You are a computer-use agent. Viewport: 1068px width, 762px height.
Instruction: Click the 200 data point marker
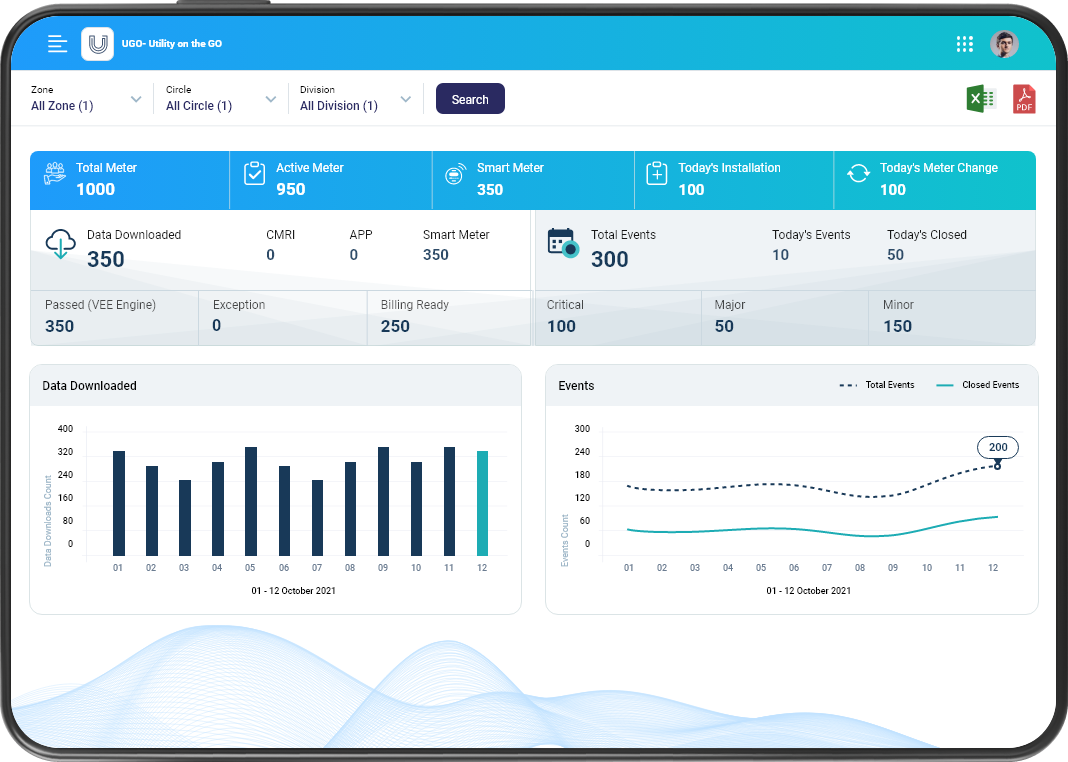(997, 466)
